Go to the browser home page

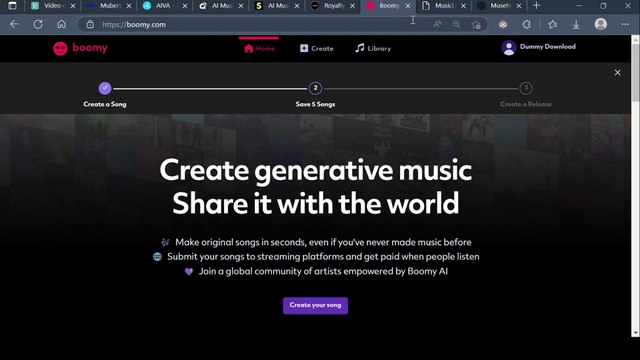62,24
